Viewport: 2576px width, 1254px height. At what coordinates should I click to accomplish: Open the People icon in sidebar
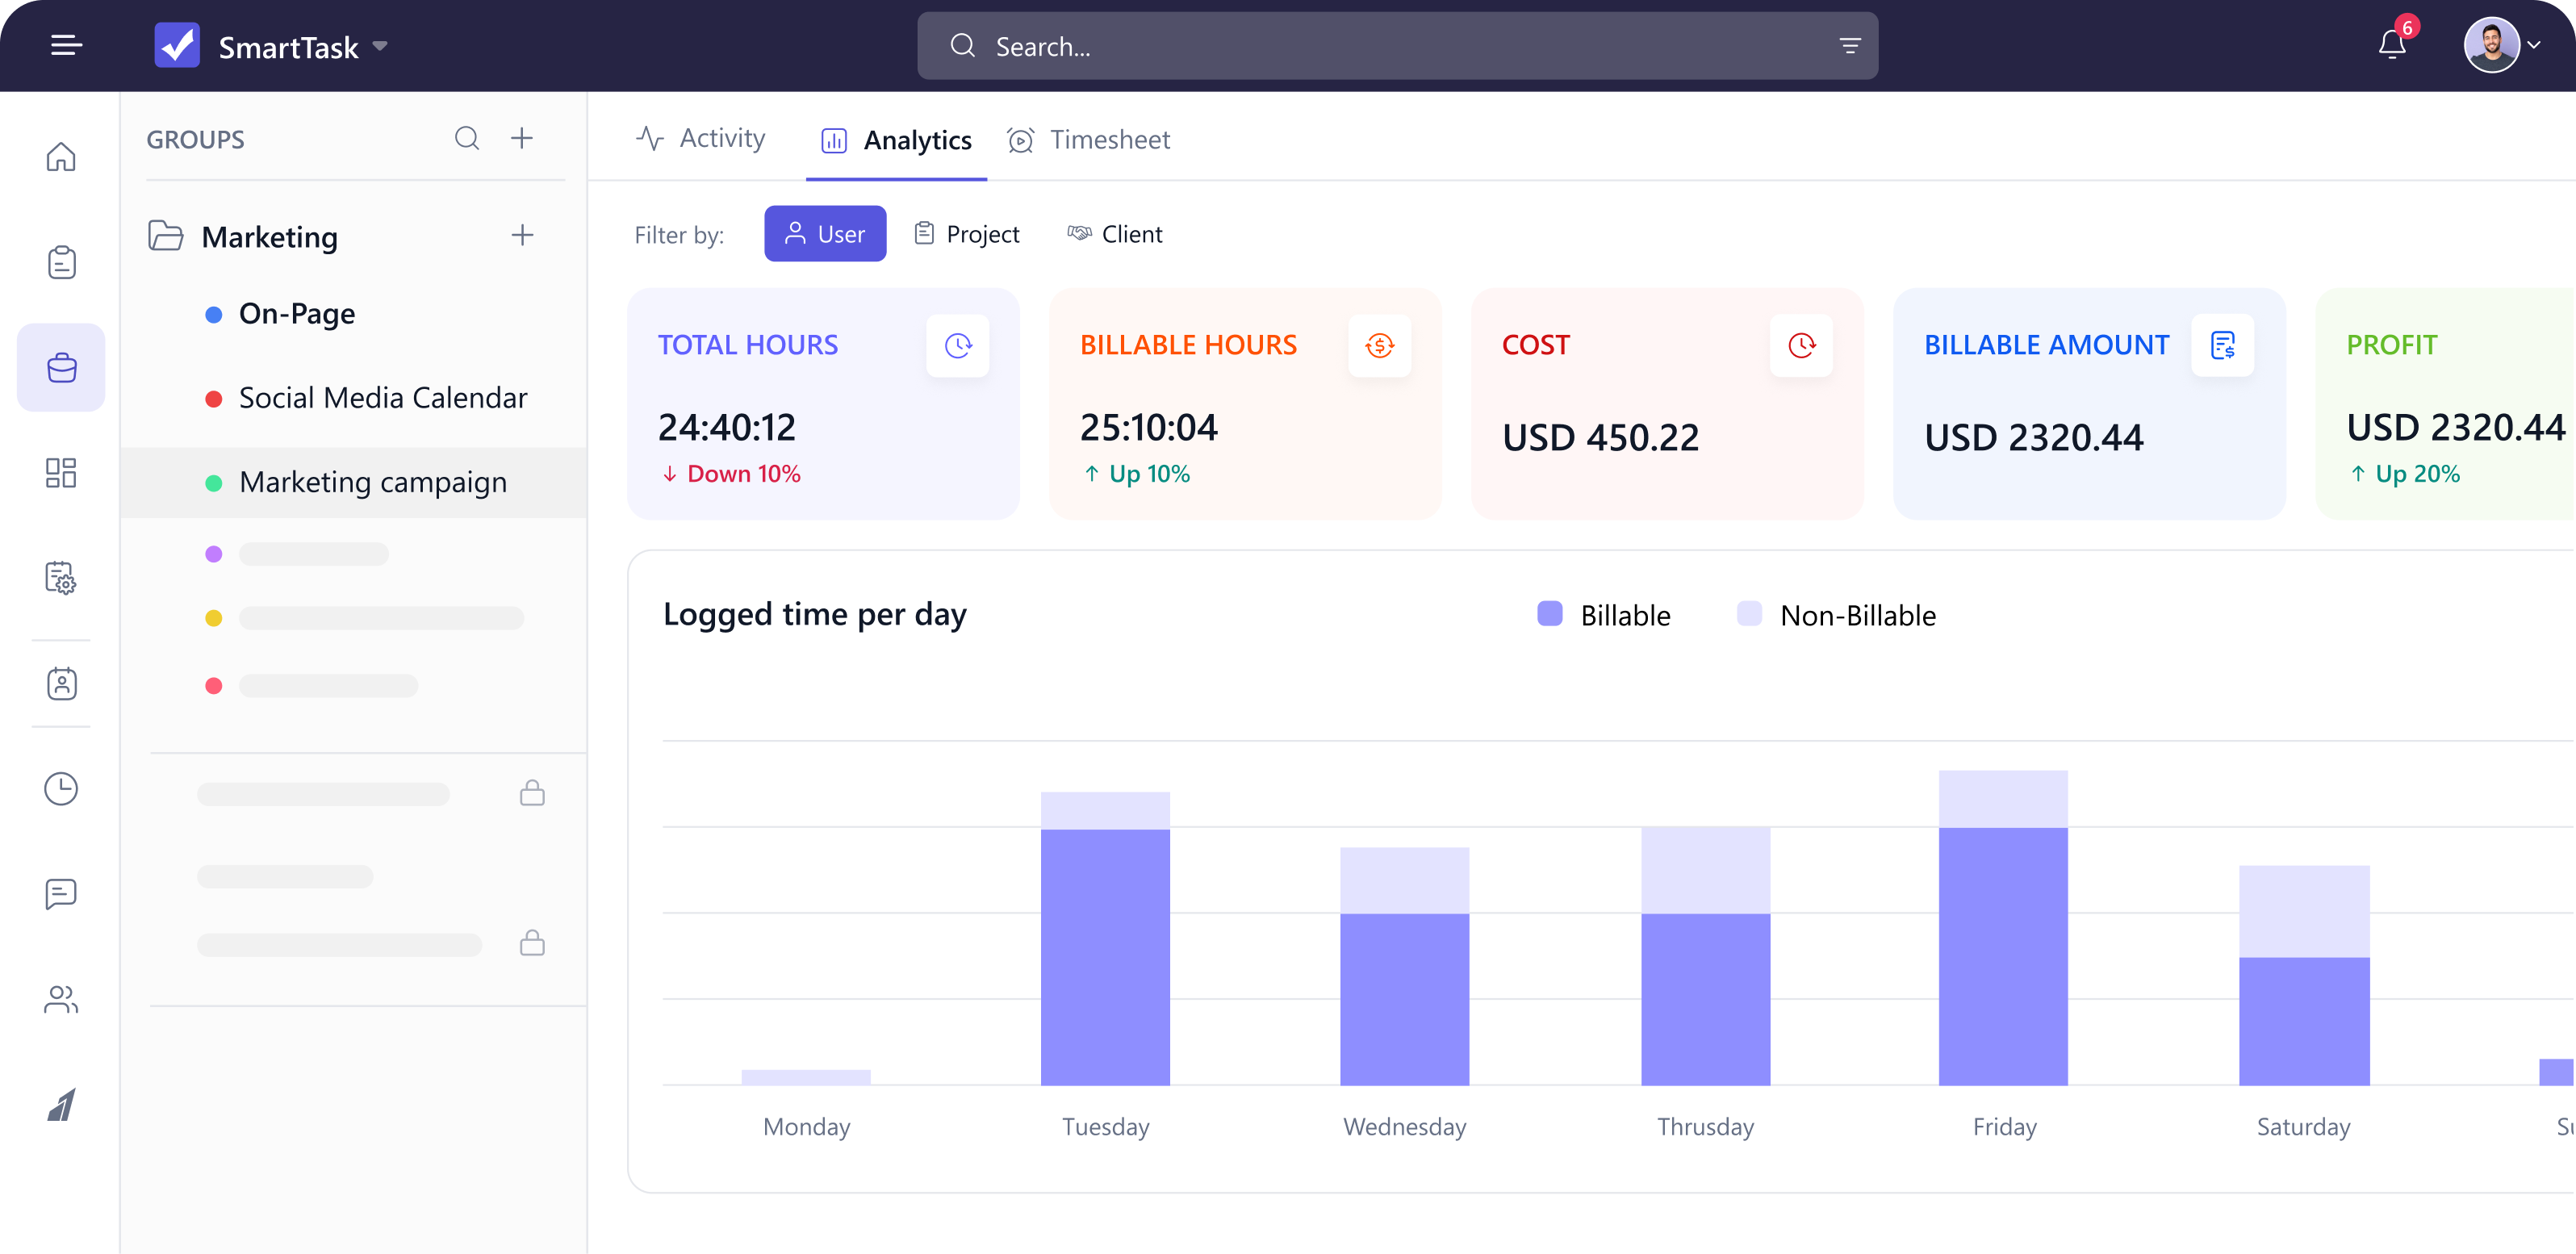[x=61, y=999]
